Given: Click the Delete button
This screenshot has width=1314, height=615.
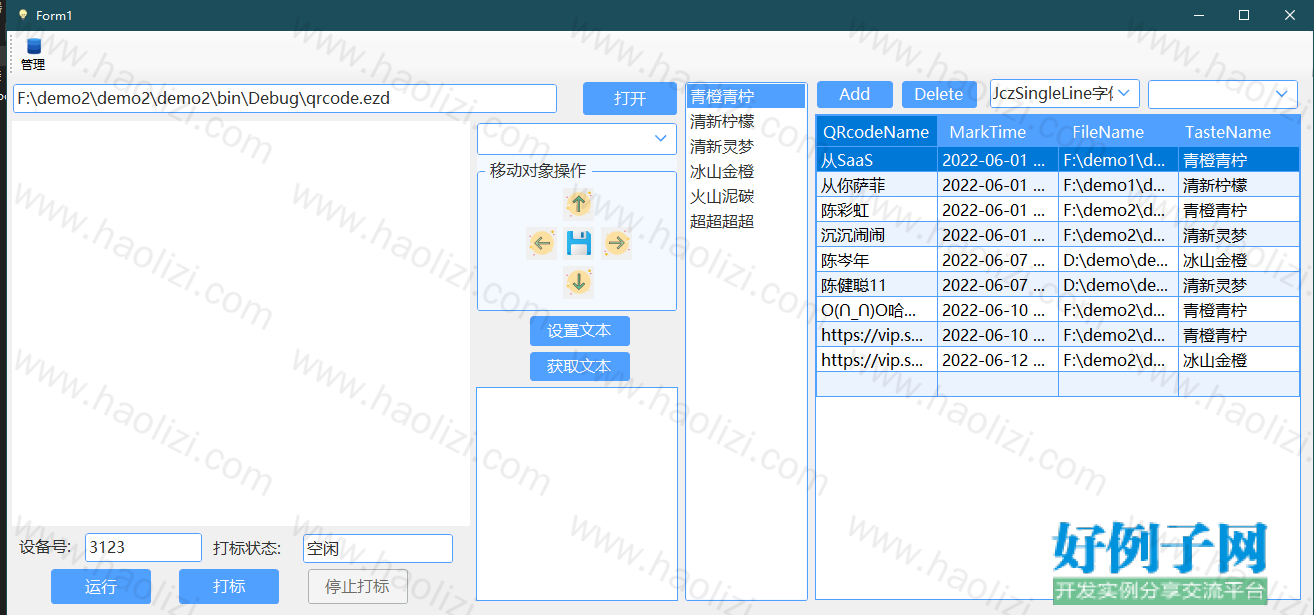Looking at the screenshot, I should (x=939, y=94).
